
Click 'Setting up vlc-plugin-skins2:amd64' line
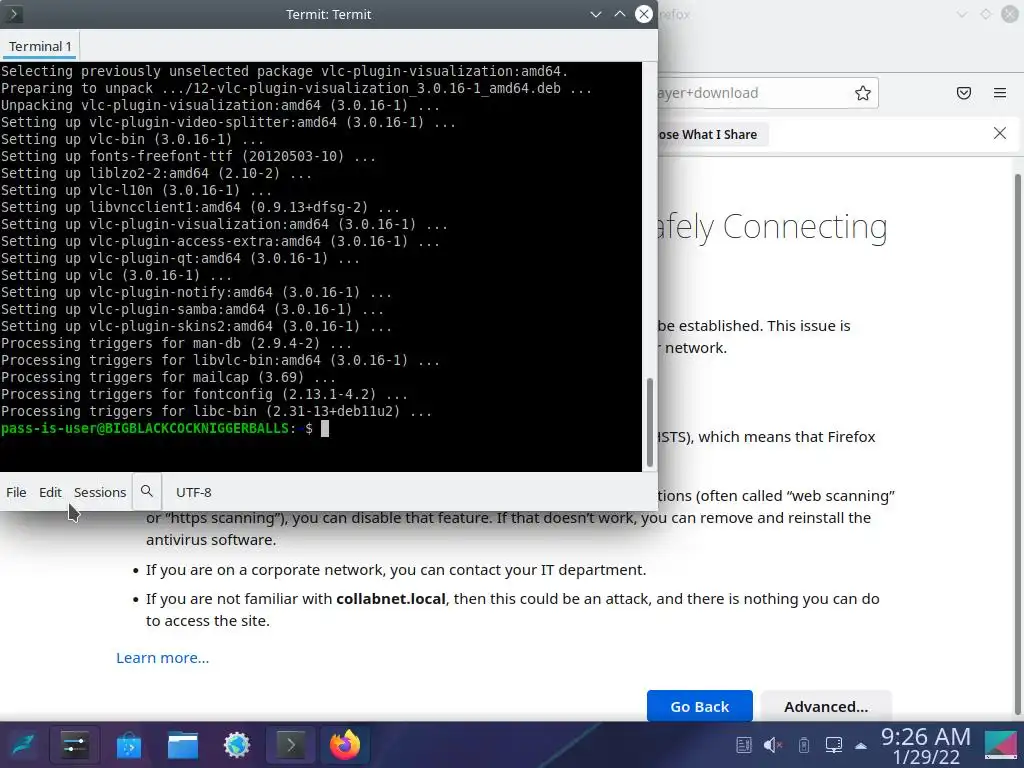tap(197, 327)
